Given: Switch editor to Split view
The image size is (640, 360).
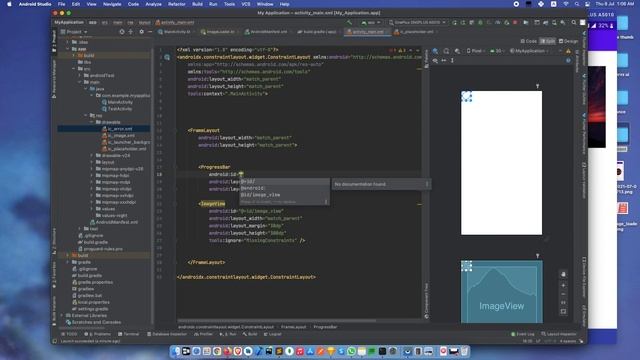Looking at the screenshot, I should [548, 41].
